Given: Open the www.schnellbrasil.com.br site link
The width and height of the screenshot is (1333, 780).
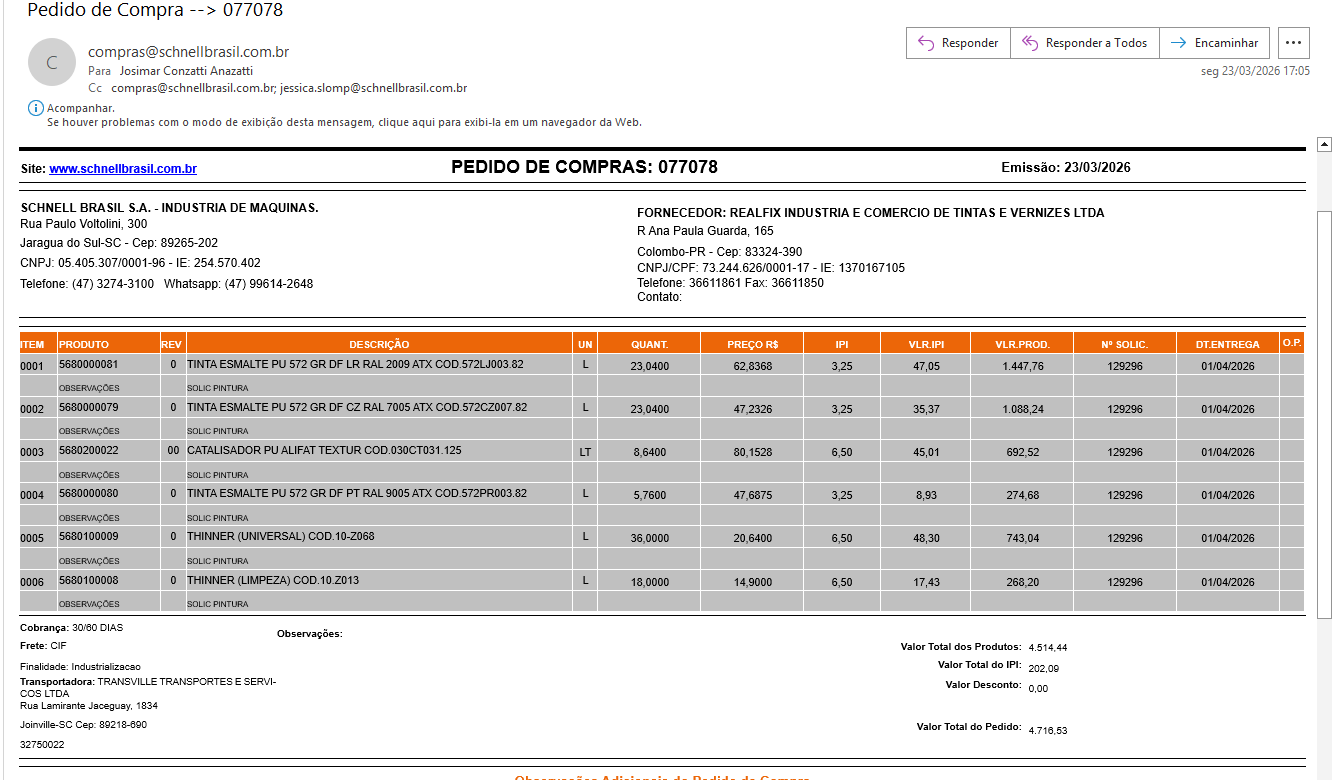Looking at the screenshot, I should click(x=123, y=169).
